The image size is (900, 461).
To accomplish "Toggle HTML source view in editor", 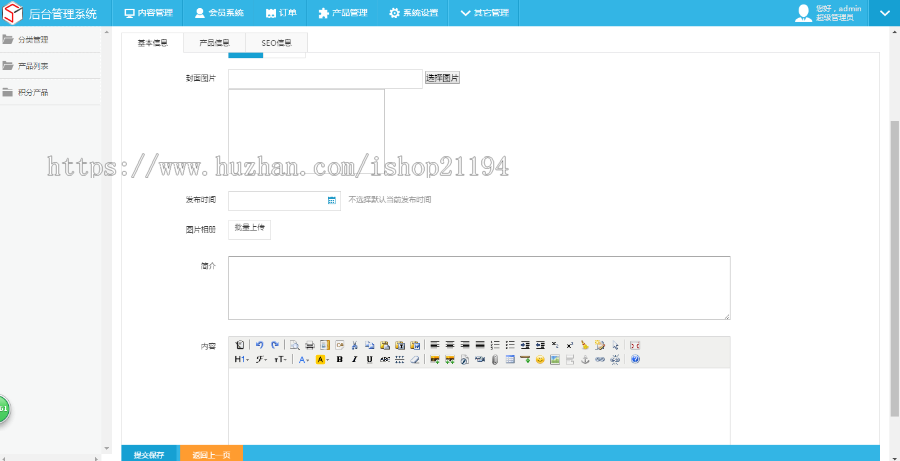I will (x=240, y=345).
